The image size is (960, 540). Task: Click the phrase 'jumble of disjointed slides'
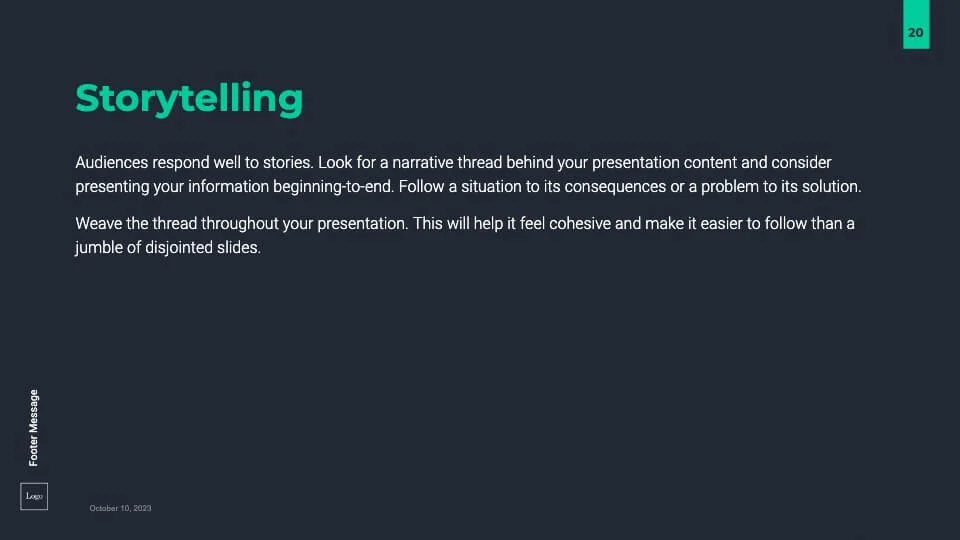click(167, 249)
